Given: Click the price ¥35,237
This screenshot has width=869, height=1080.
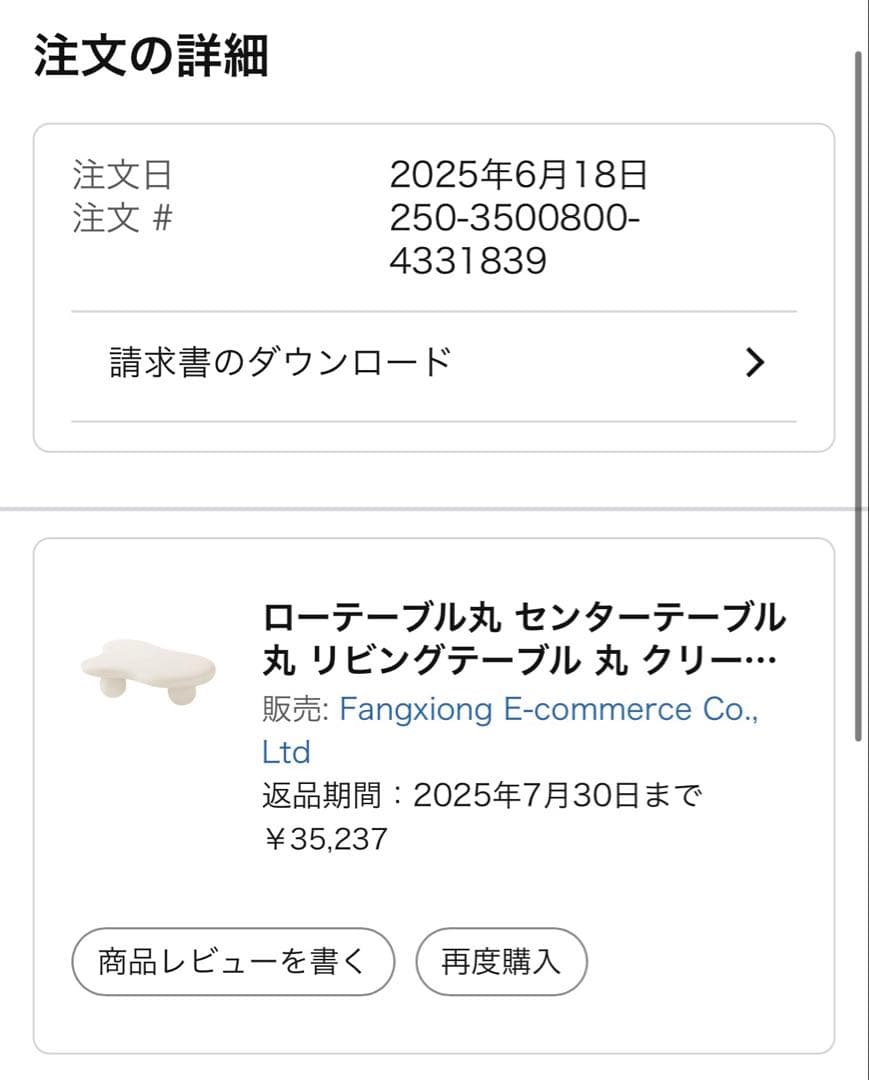Looking at the screenshot, I should 325,839.
